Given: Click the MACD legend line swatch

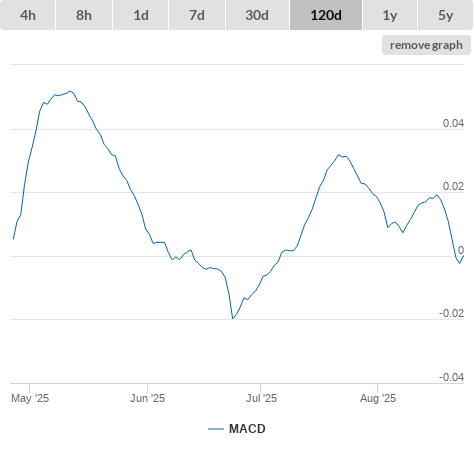Looking at the screenshot, I should (216, 429).
